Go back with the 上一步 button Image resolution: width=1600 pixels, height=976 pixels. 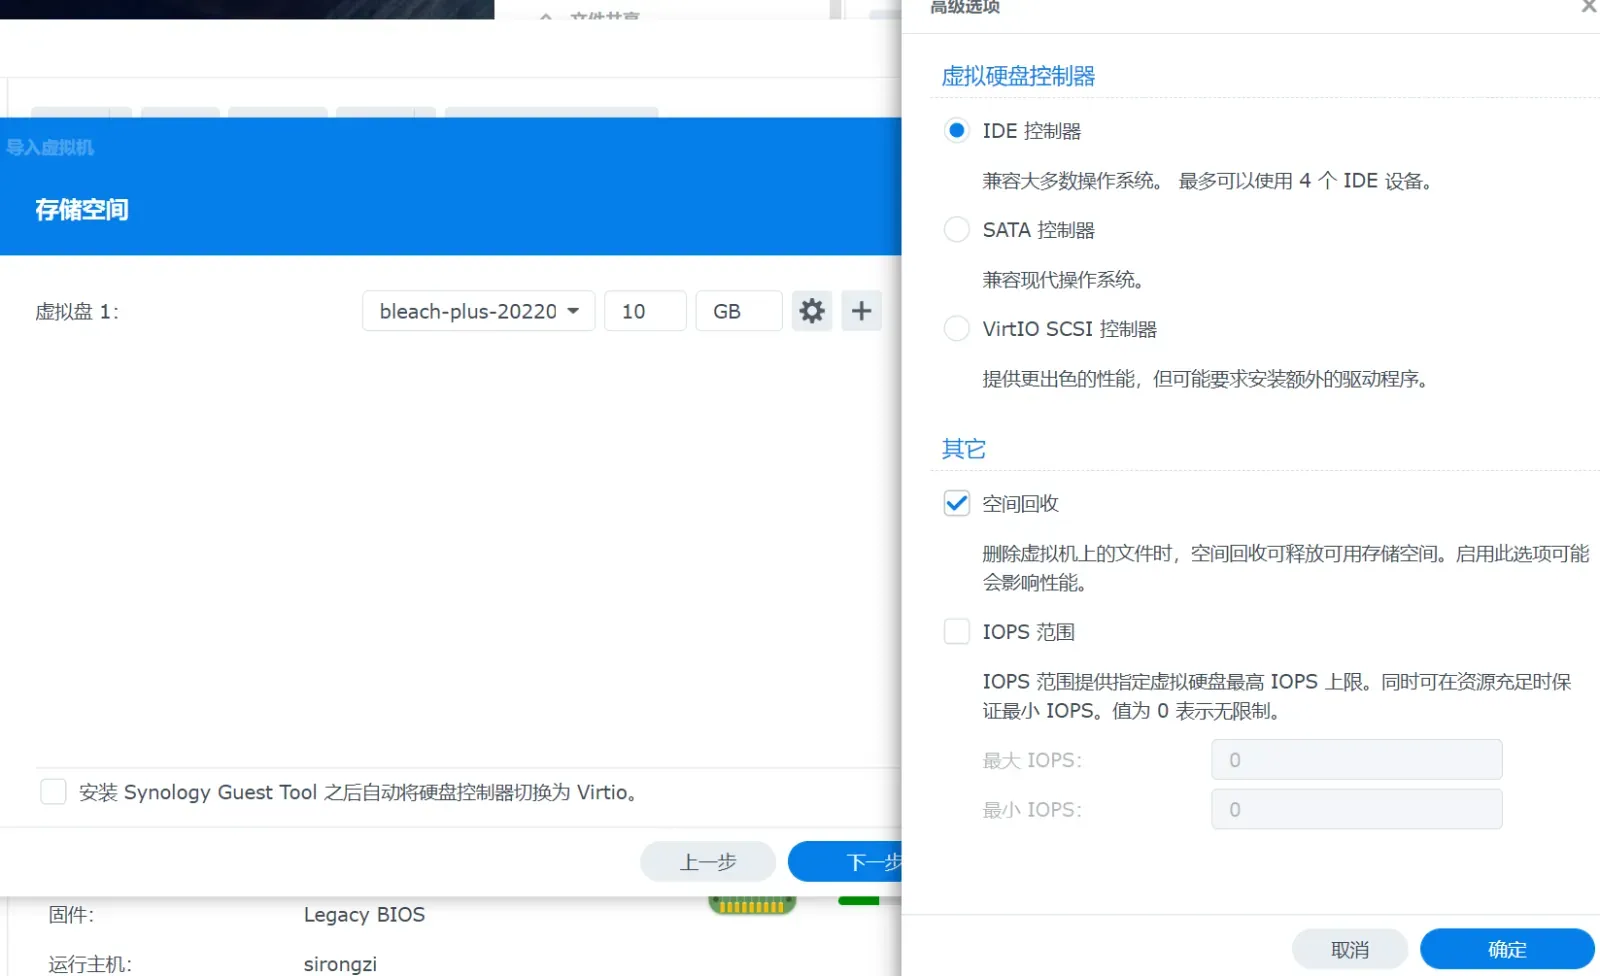coord(708,861)
